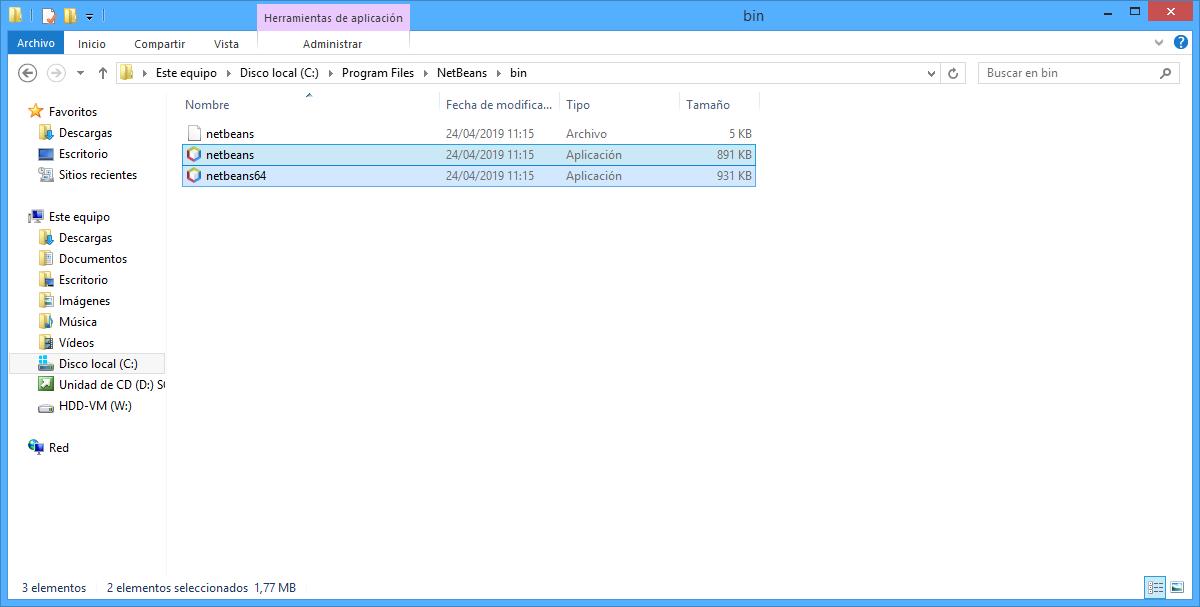Collapse the ribbon with the chevron
Image resolution: width=1200 pixels, height=607 pixels.
(1158, 43)
